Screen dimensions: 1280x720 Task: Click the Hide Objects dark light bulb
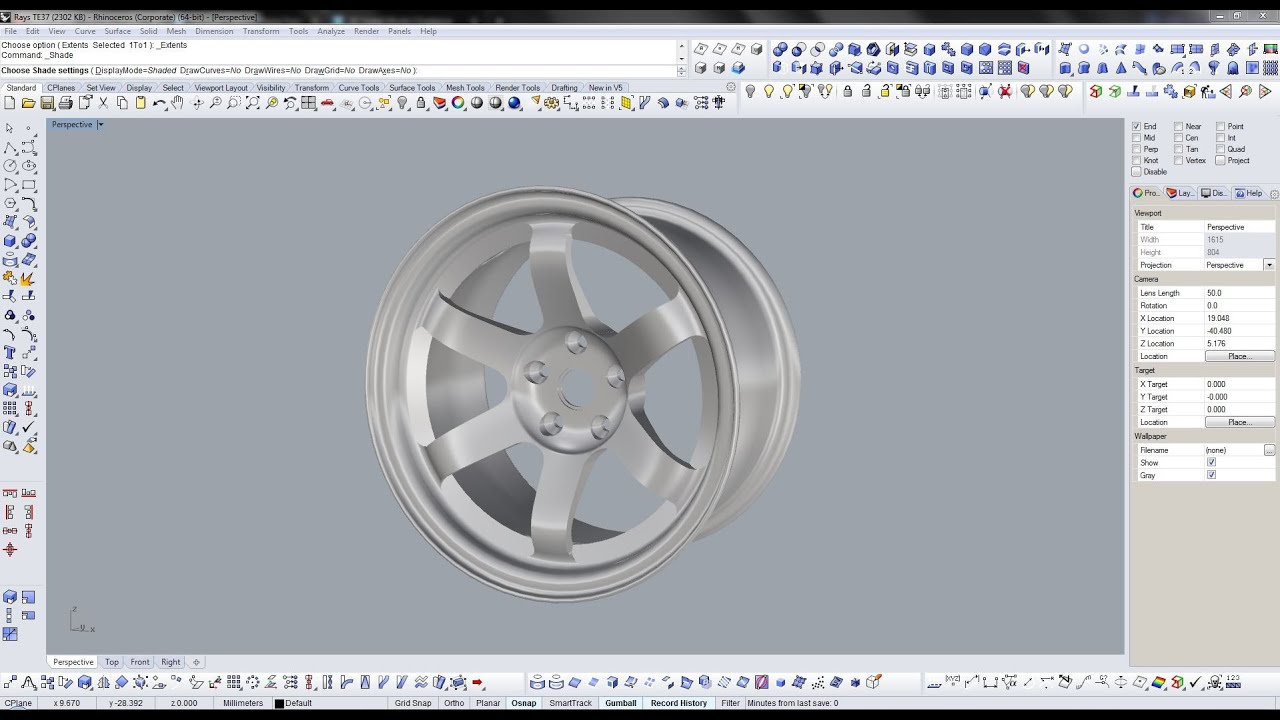pyautogui.click(x=750, y=91)
